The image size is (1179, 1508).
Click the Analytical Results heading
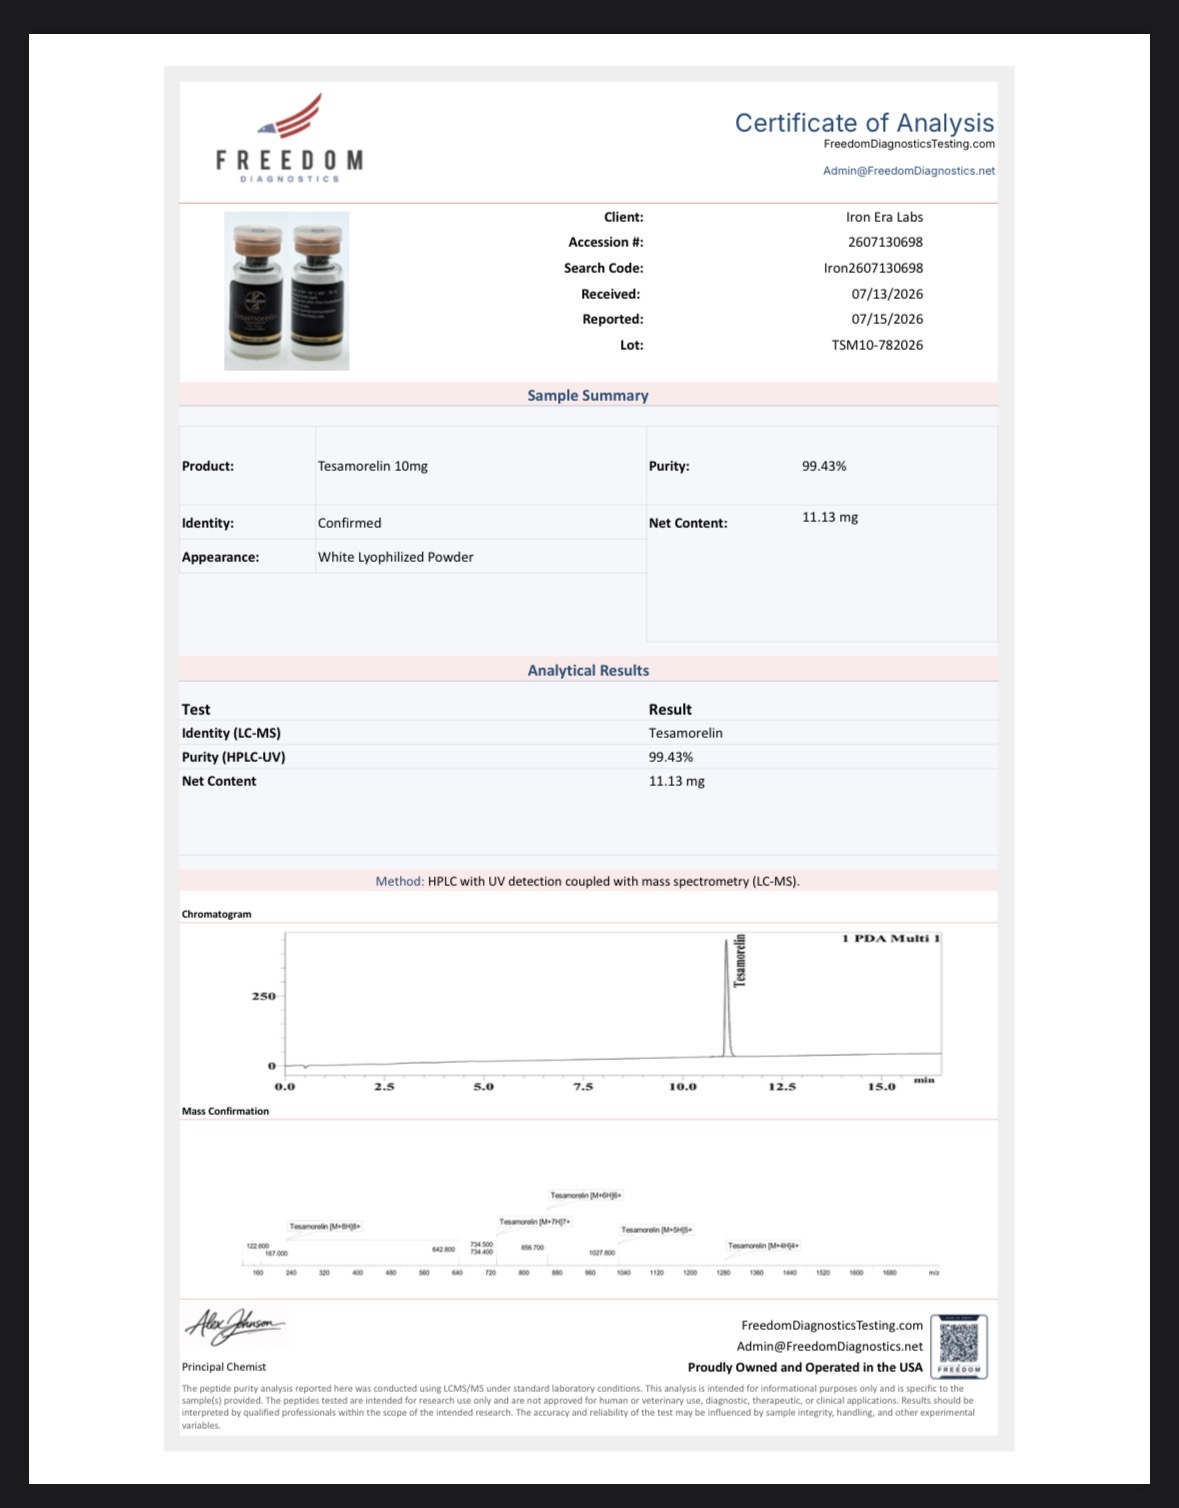[588, 670]
